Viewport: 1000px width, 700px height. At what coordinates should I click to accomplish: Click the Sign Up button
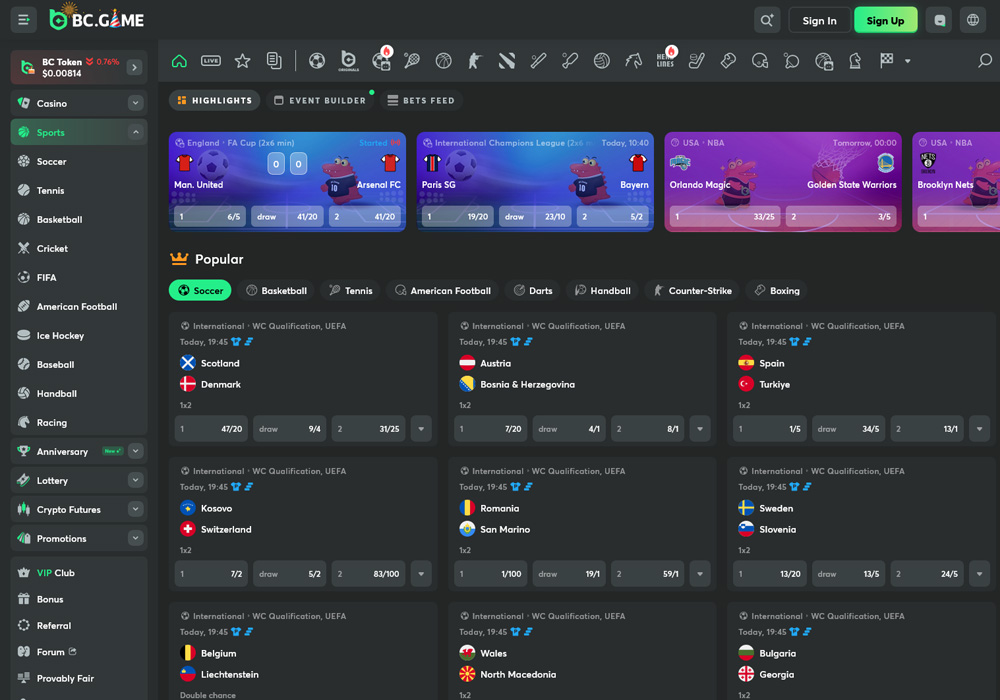pos(885,19)
